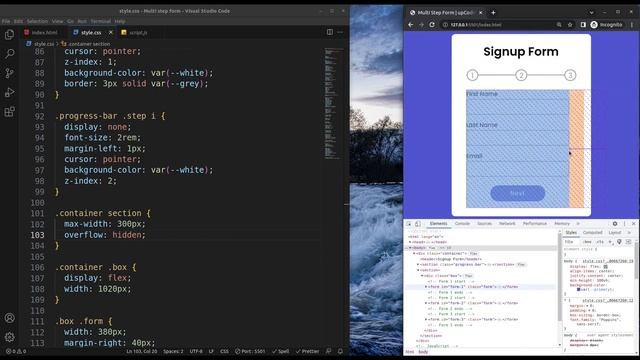Viewport: 640px width, 360px height.
Task: Open the Help menu in VS Code
Action: (x=120, y=21)
